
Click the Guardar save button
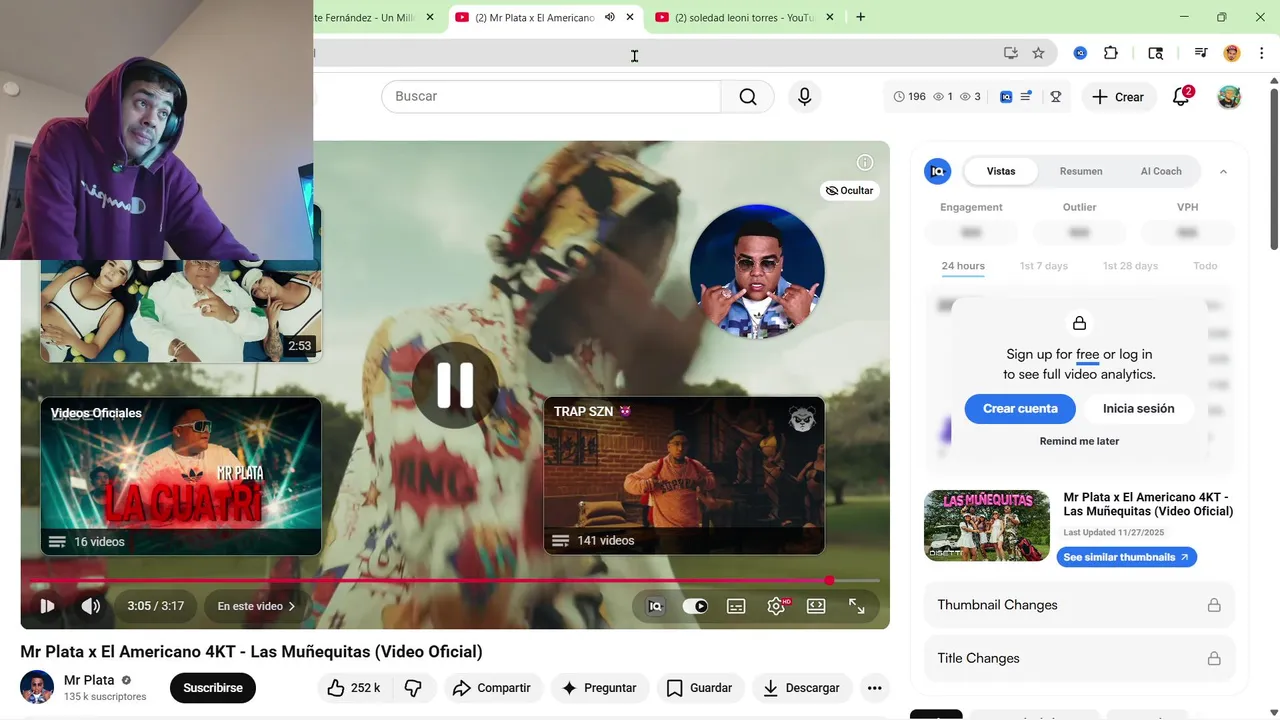pyautogui.click(x=699, y=688)
